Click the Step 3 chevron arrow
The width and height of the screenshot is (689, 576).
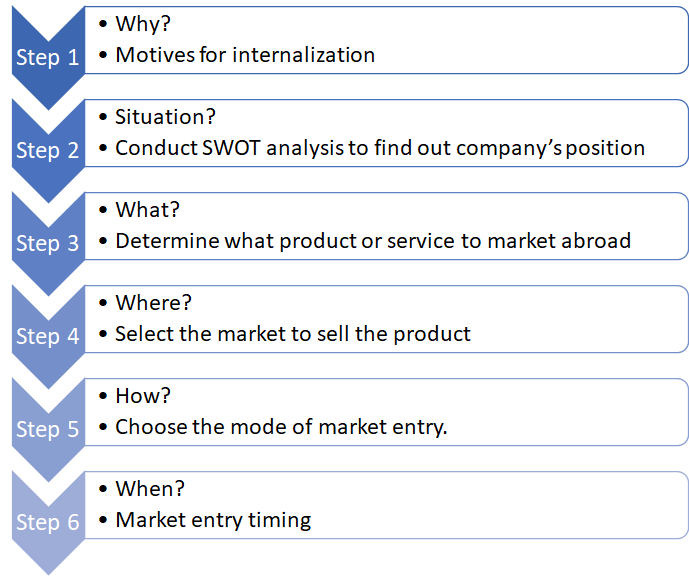(47, 243)
